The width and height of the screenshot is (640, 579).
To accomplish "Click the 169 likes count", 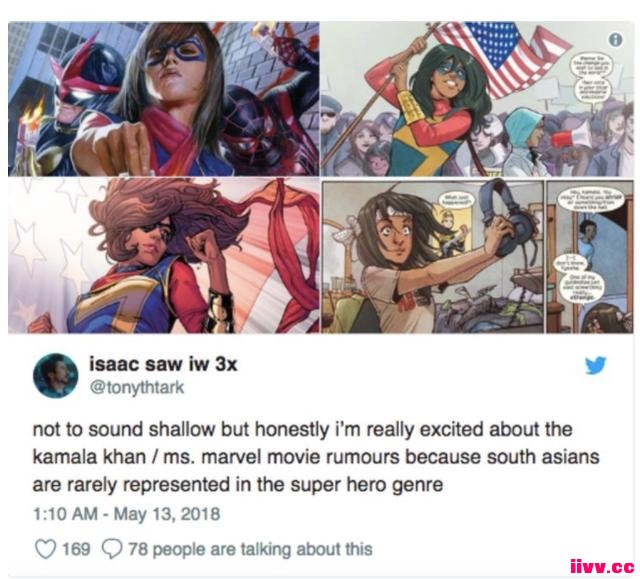I will point(76,549).
